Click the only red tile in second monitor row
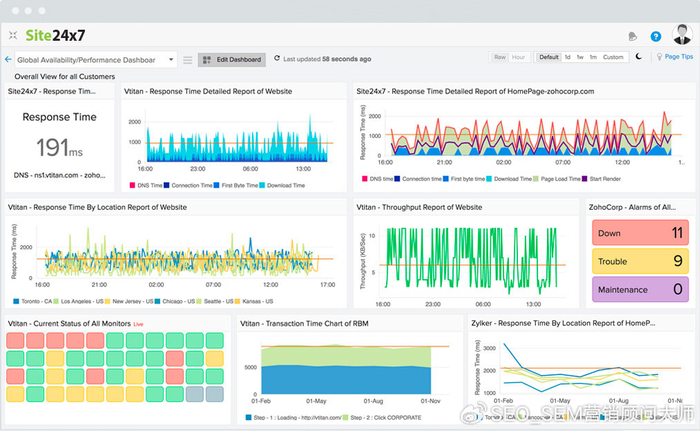The height and width of the screenshot is (431, 700). pyautogui.click(x=175, y=358)
